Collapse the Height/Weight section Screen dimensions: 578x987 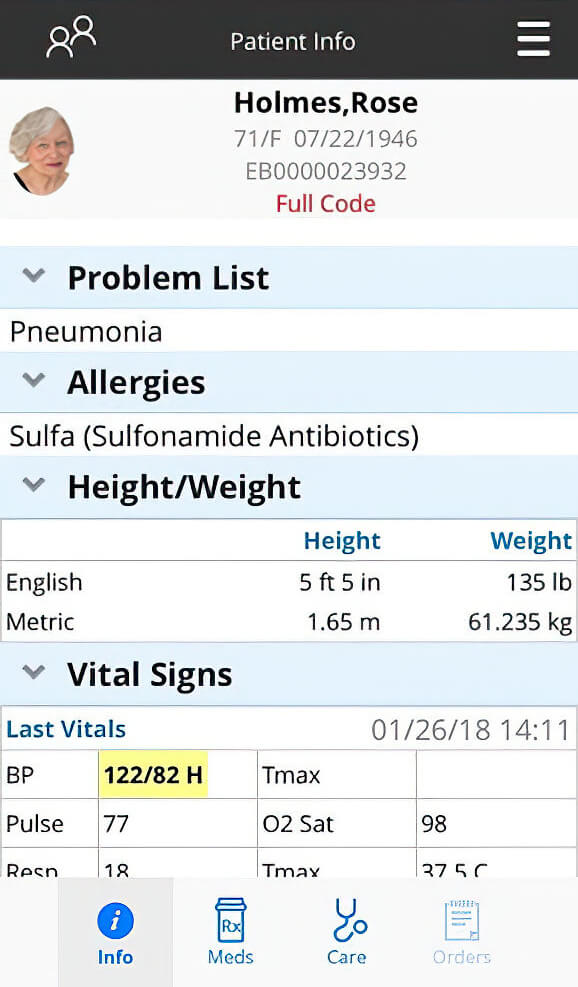33,485
